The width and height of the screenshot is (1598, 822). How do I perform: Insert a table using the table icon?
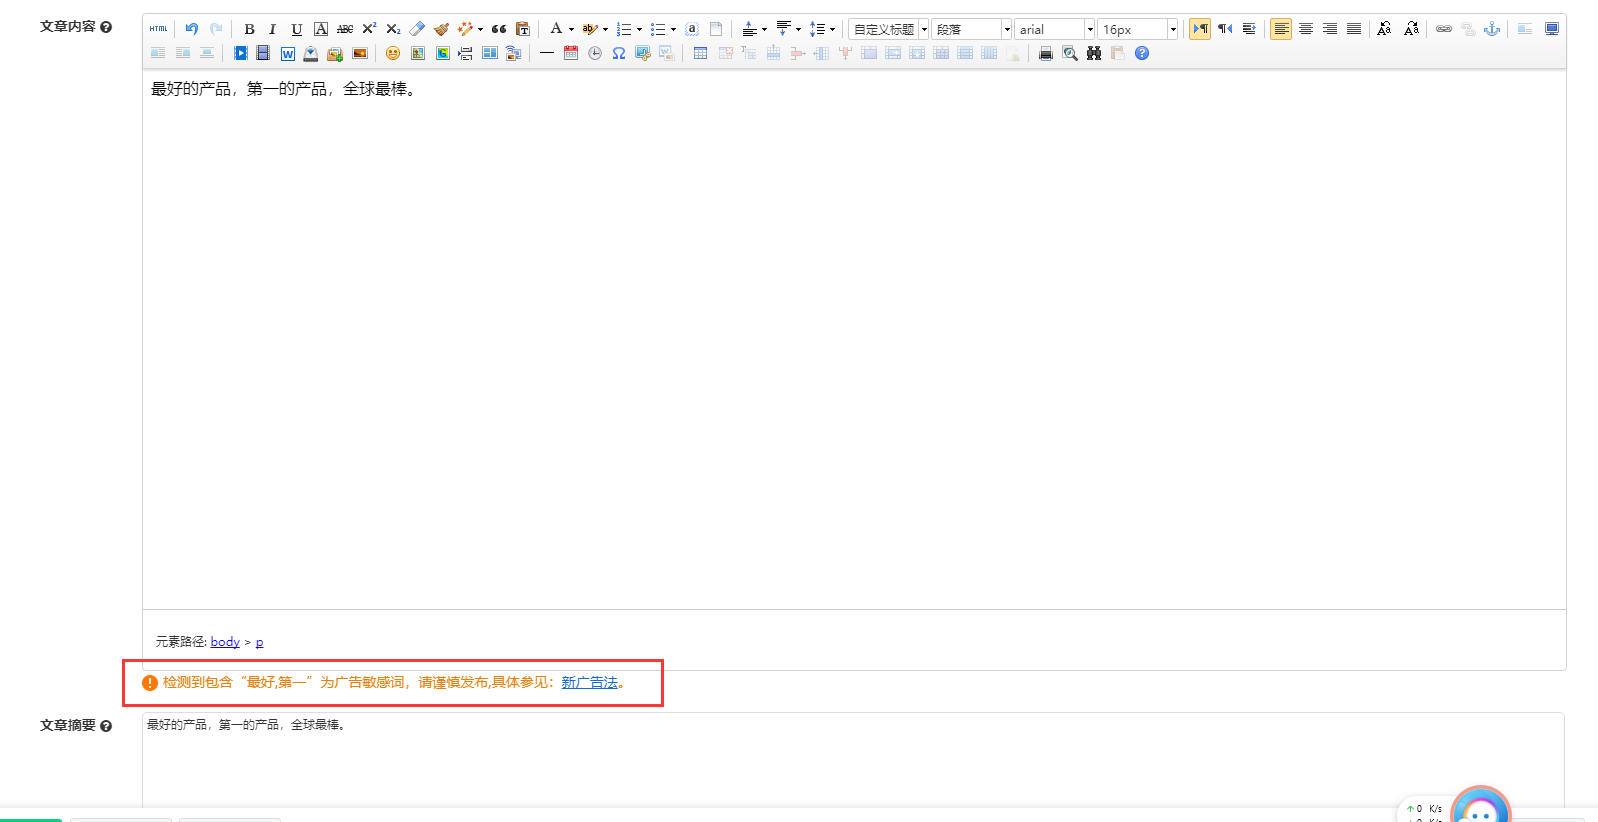click(x=700, y=53)
